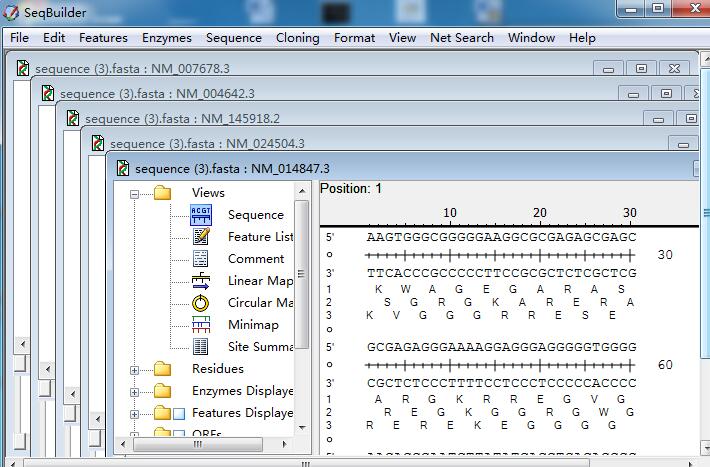Toggle the Features Displayed checkbox
Viewport: 710px width, 467px height.
tap(178, 413)
